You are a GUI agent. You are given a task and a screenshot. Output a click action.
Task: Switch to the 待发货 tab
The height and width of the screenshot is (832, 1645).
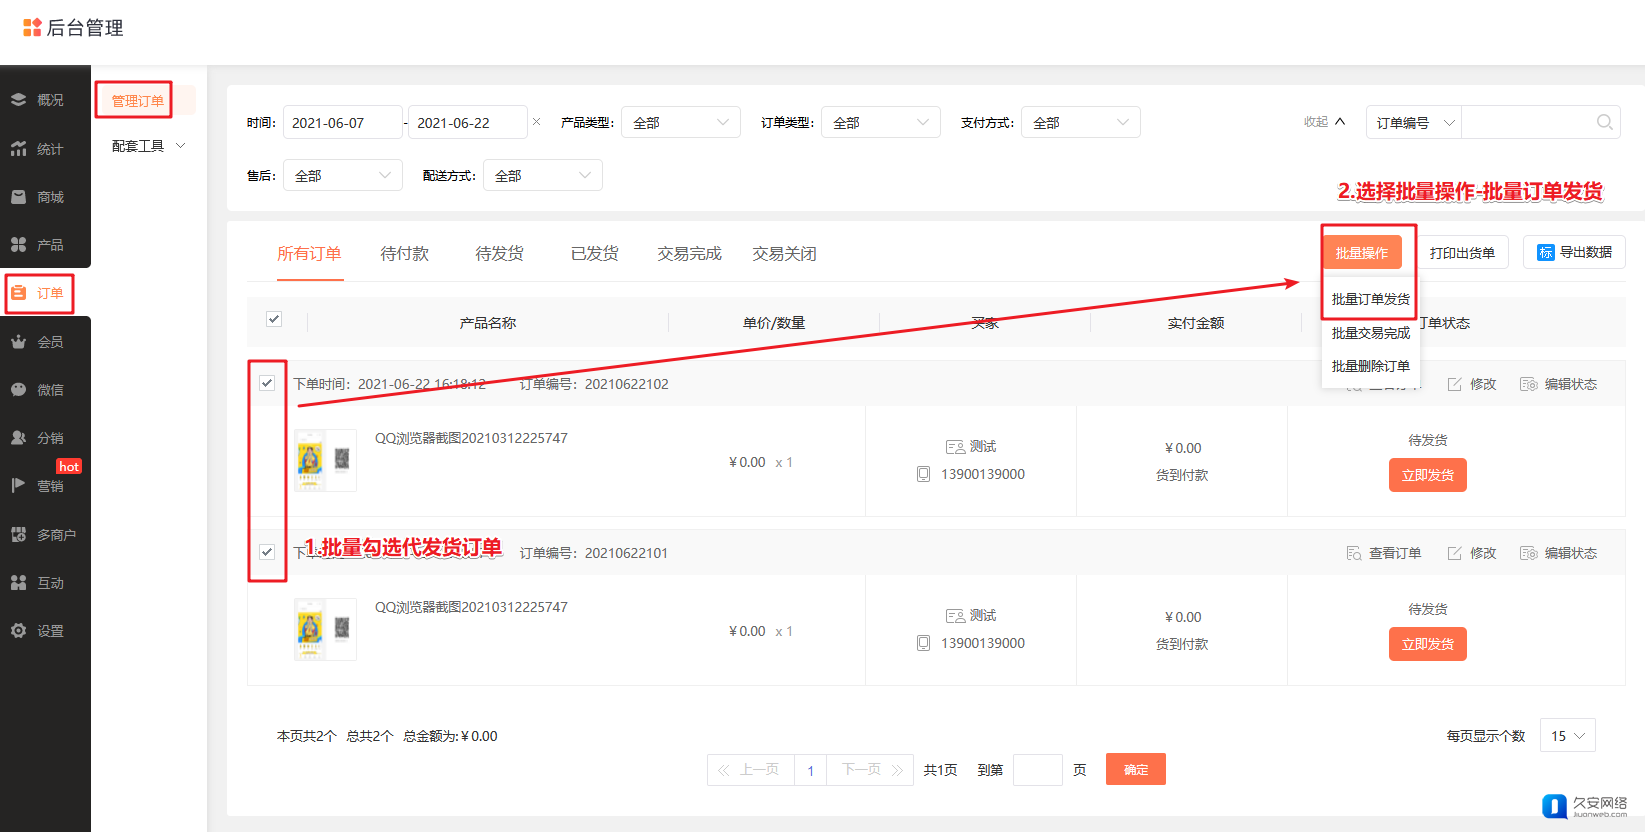[499, 254]
